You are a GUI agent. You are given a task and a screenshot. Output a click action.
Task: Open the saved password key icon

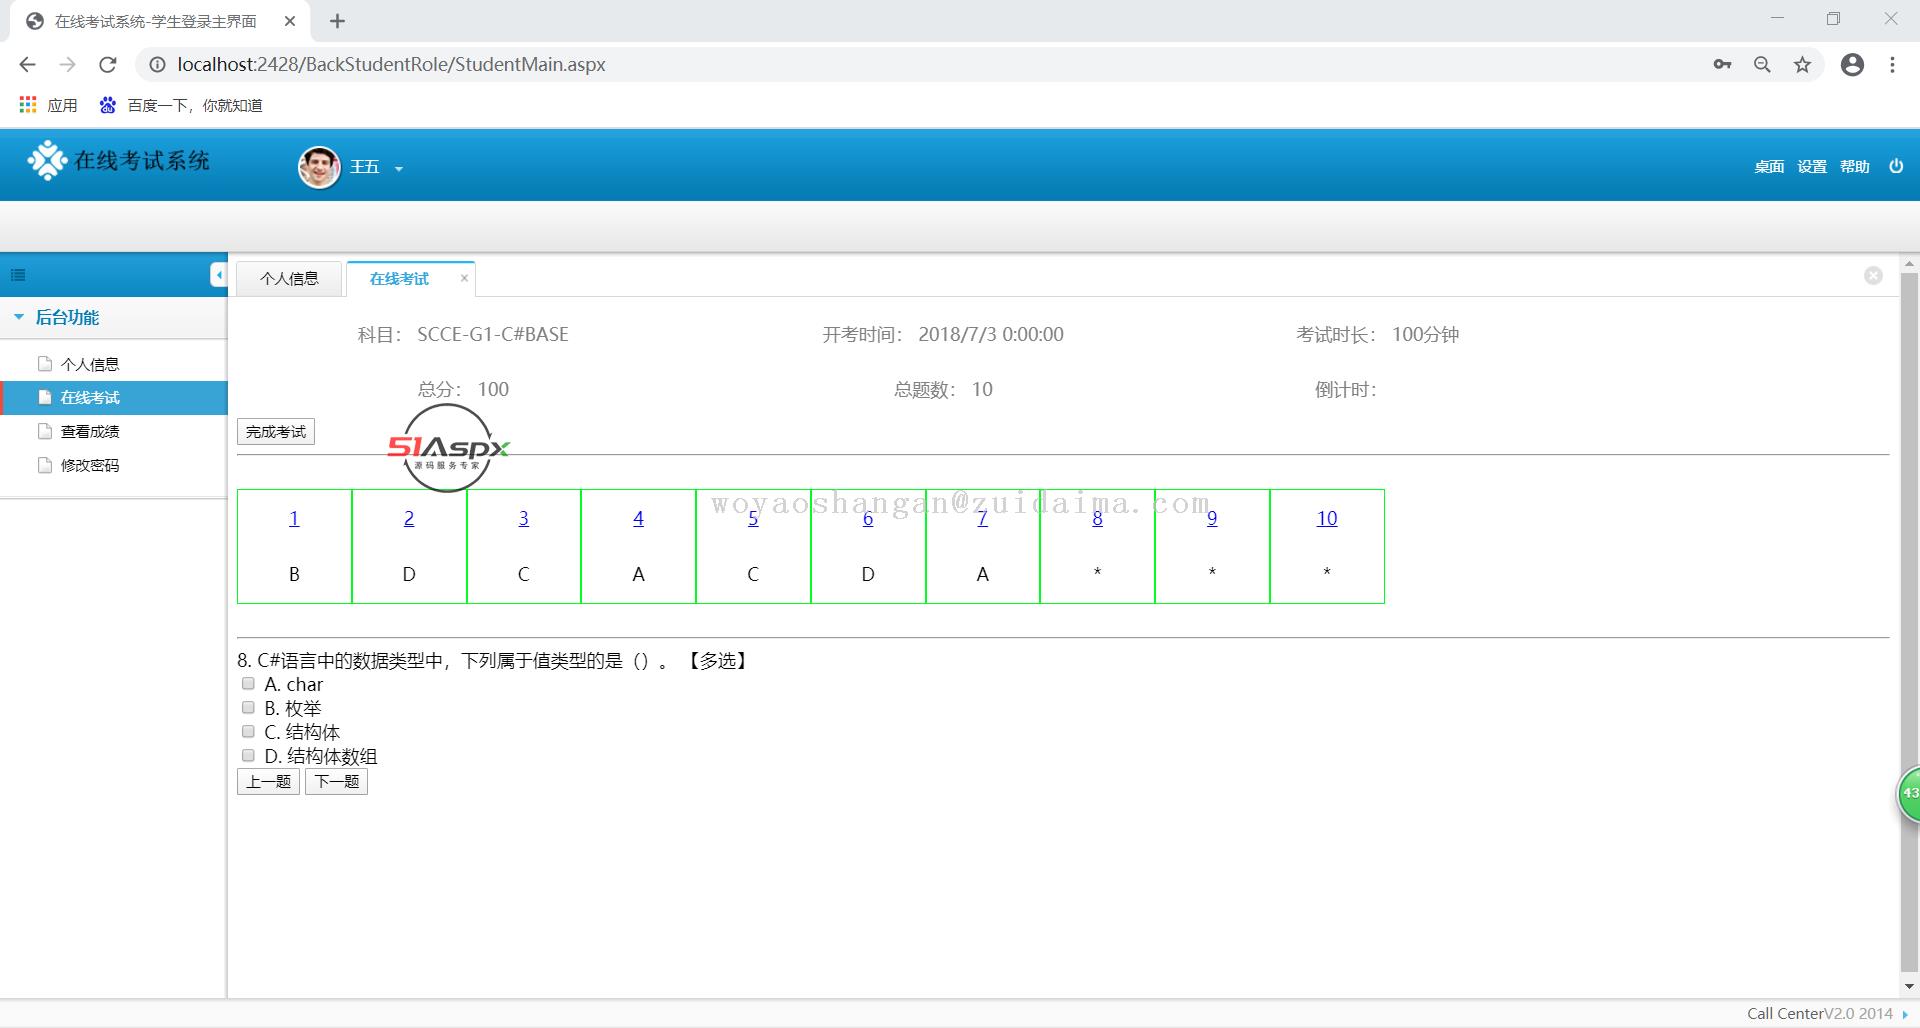click(1722, 64)
